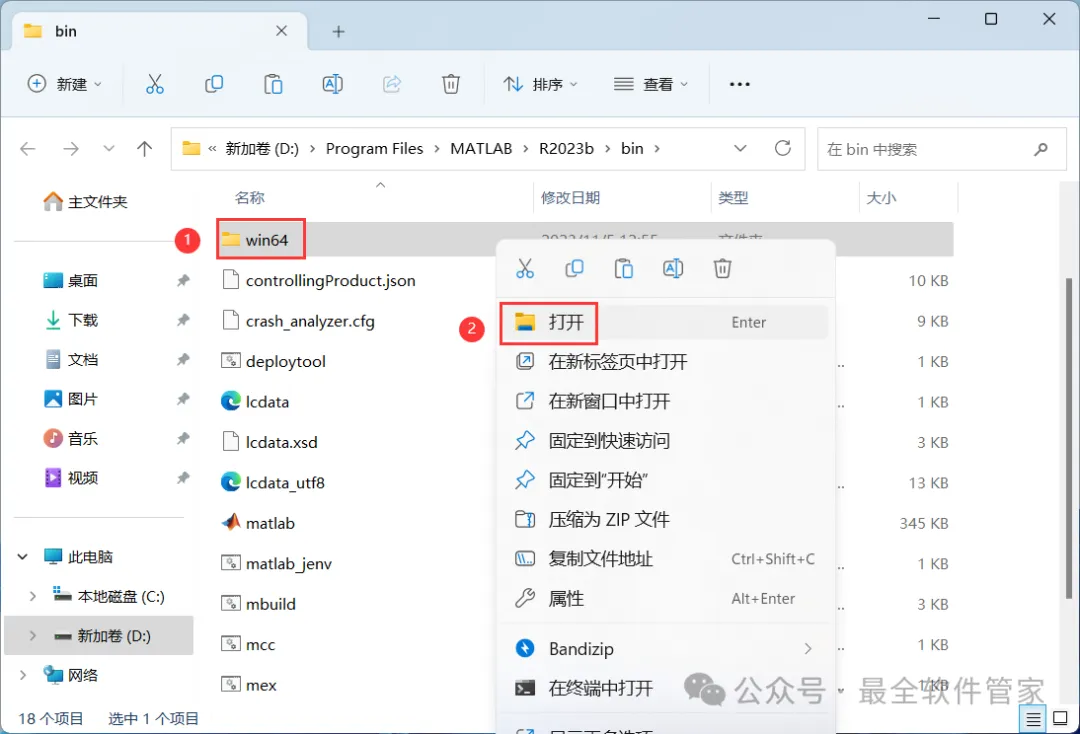Viewport: 1080px width, 734px height.
Task: Open 下载 in the sidebar
Action: [x=71, y=320]
